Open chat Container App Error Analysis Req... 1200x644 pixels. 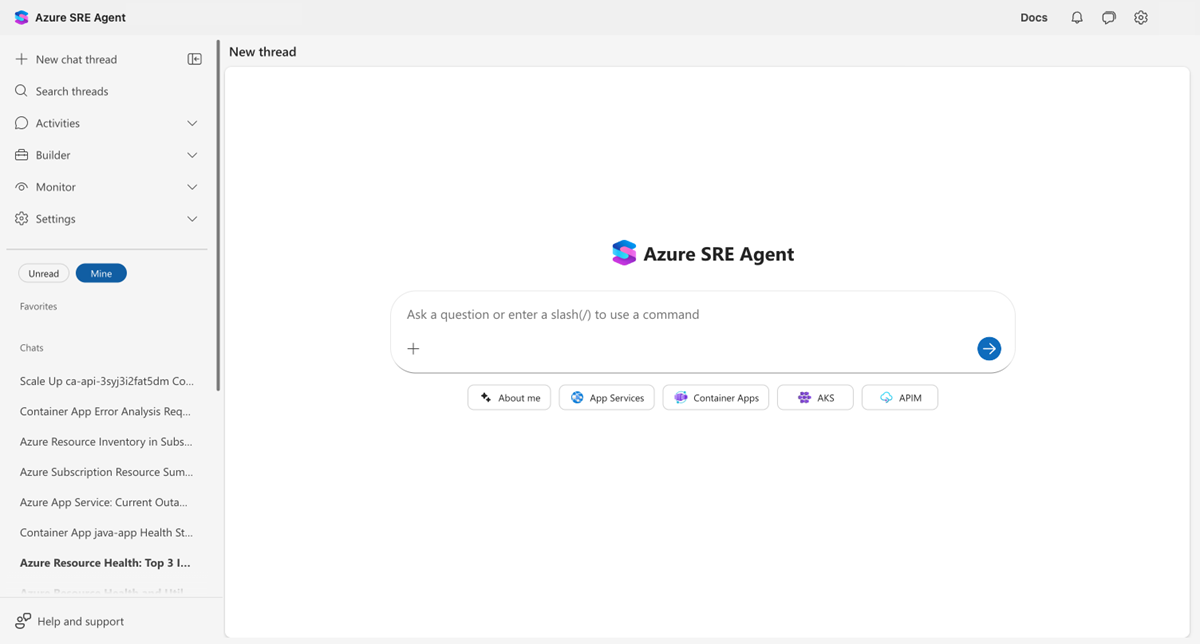(105, 411)
